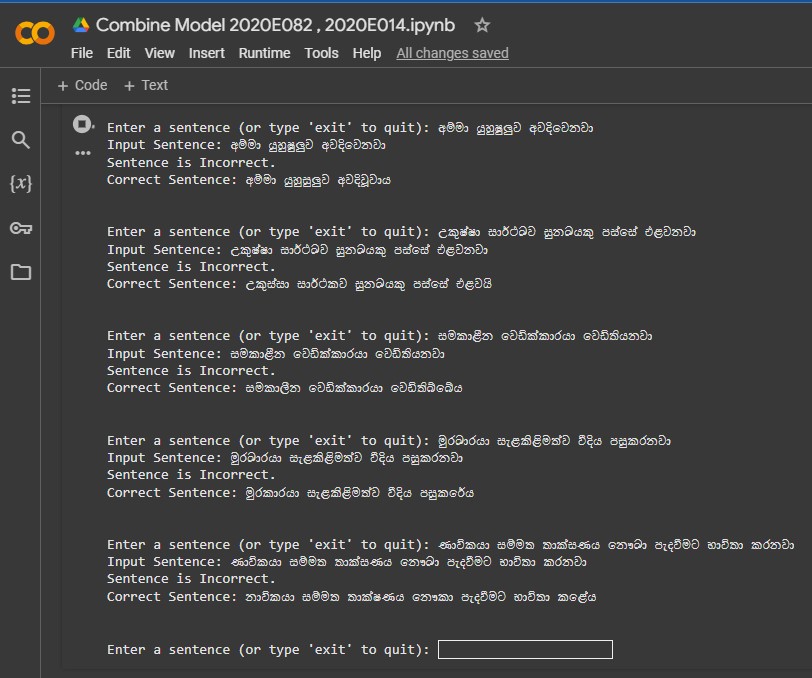This screenshot has height=678, width=812.
Task: Open the View menu
Action: click(159, 53)
